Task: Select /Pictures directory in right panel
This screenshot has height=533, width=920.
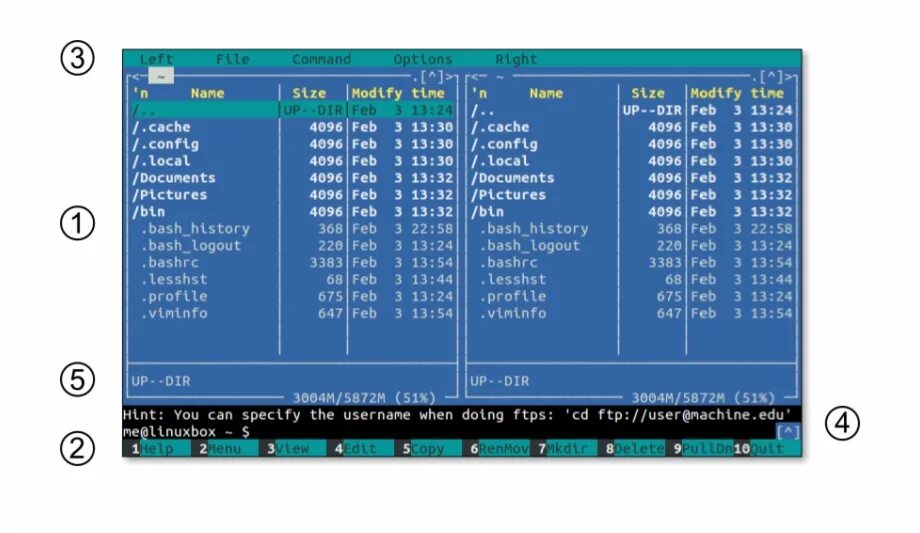Action: point(631,195)
